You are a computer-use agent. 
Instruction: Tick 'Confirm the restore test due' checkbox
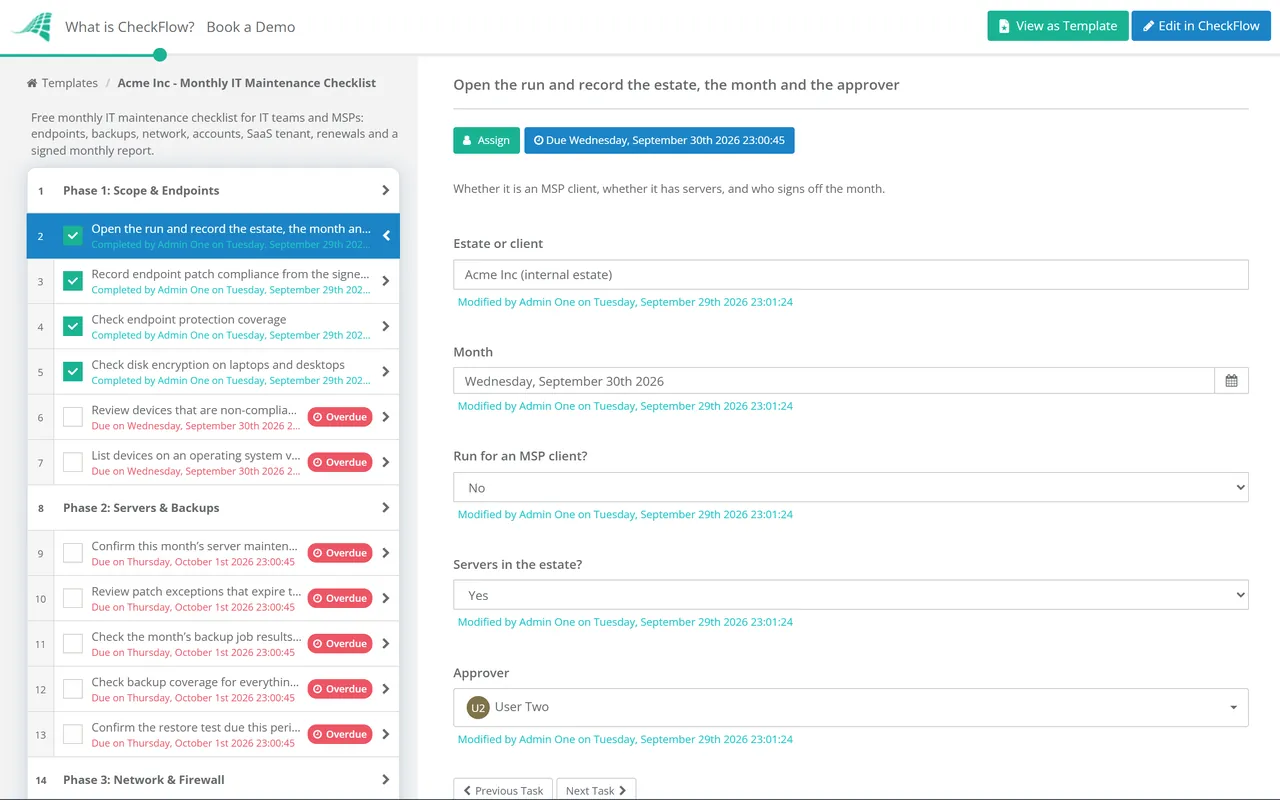[73, 734]
